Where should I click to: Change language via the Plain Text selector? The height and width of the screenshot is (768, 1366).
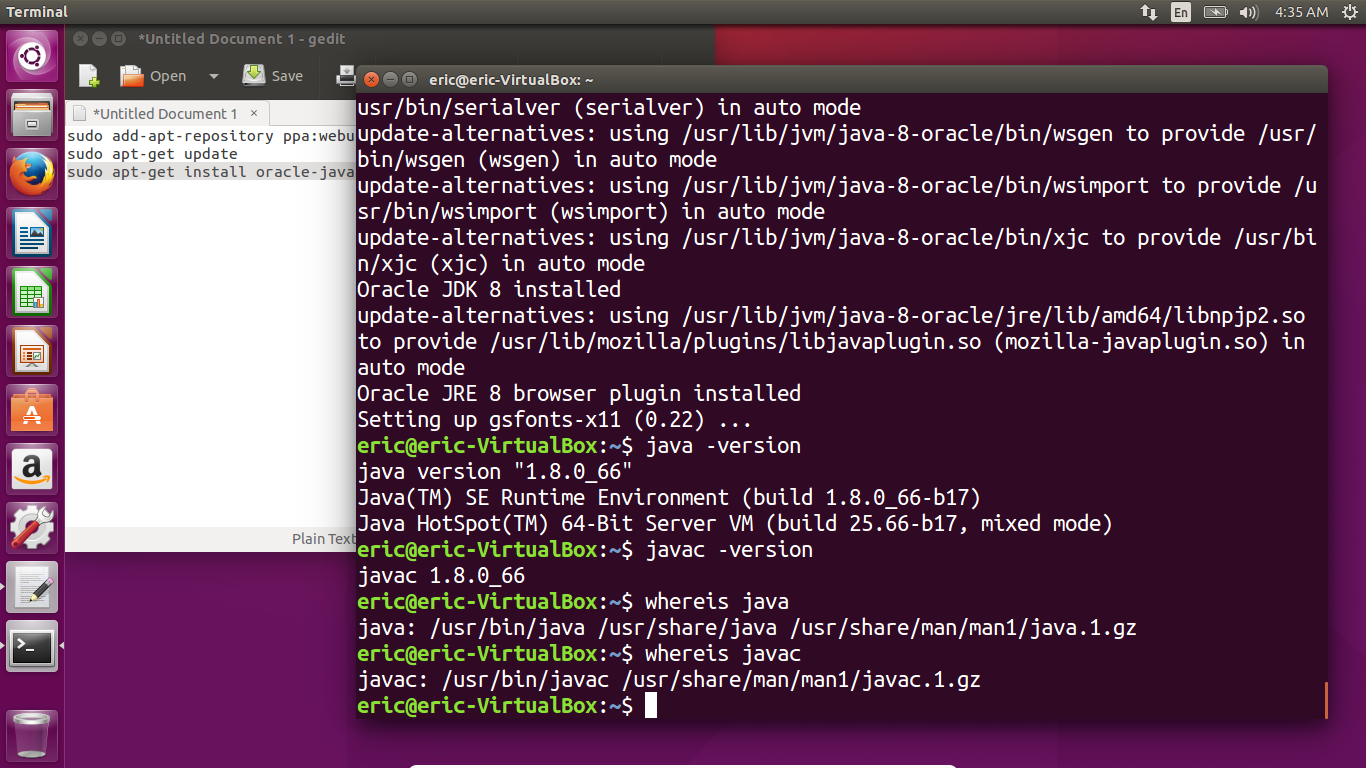323,538
